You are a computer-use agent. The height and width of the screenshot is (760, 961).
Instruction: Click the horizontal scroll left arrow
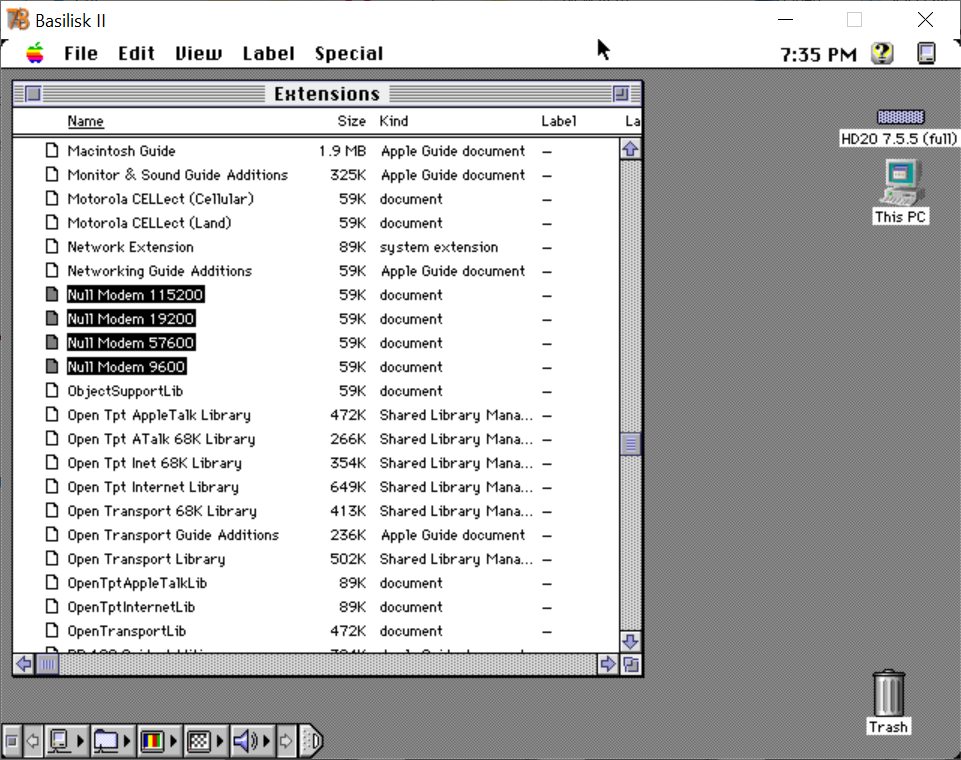[24, 664]
